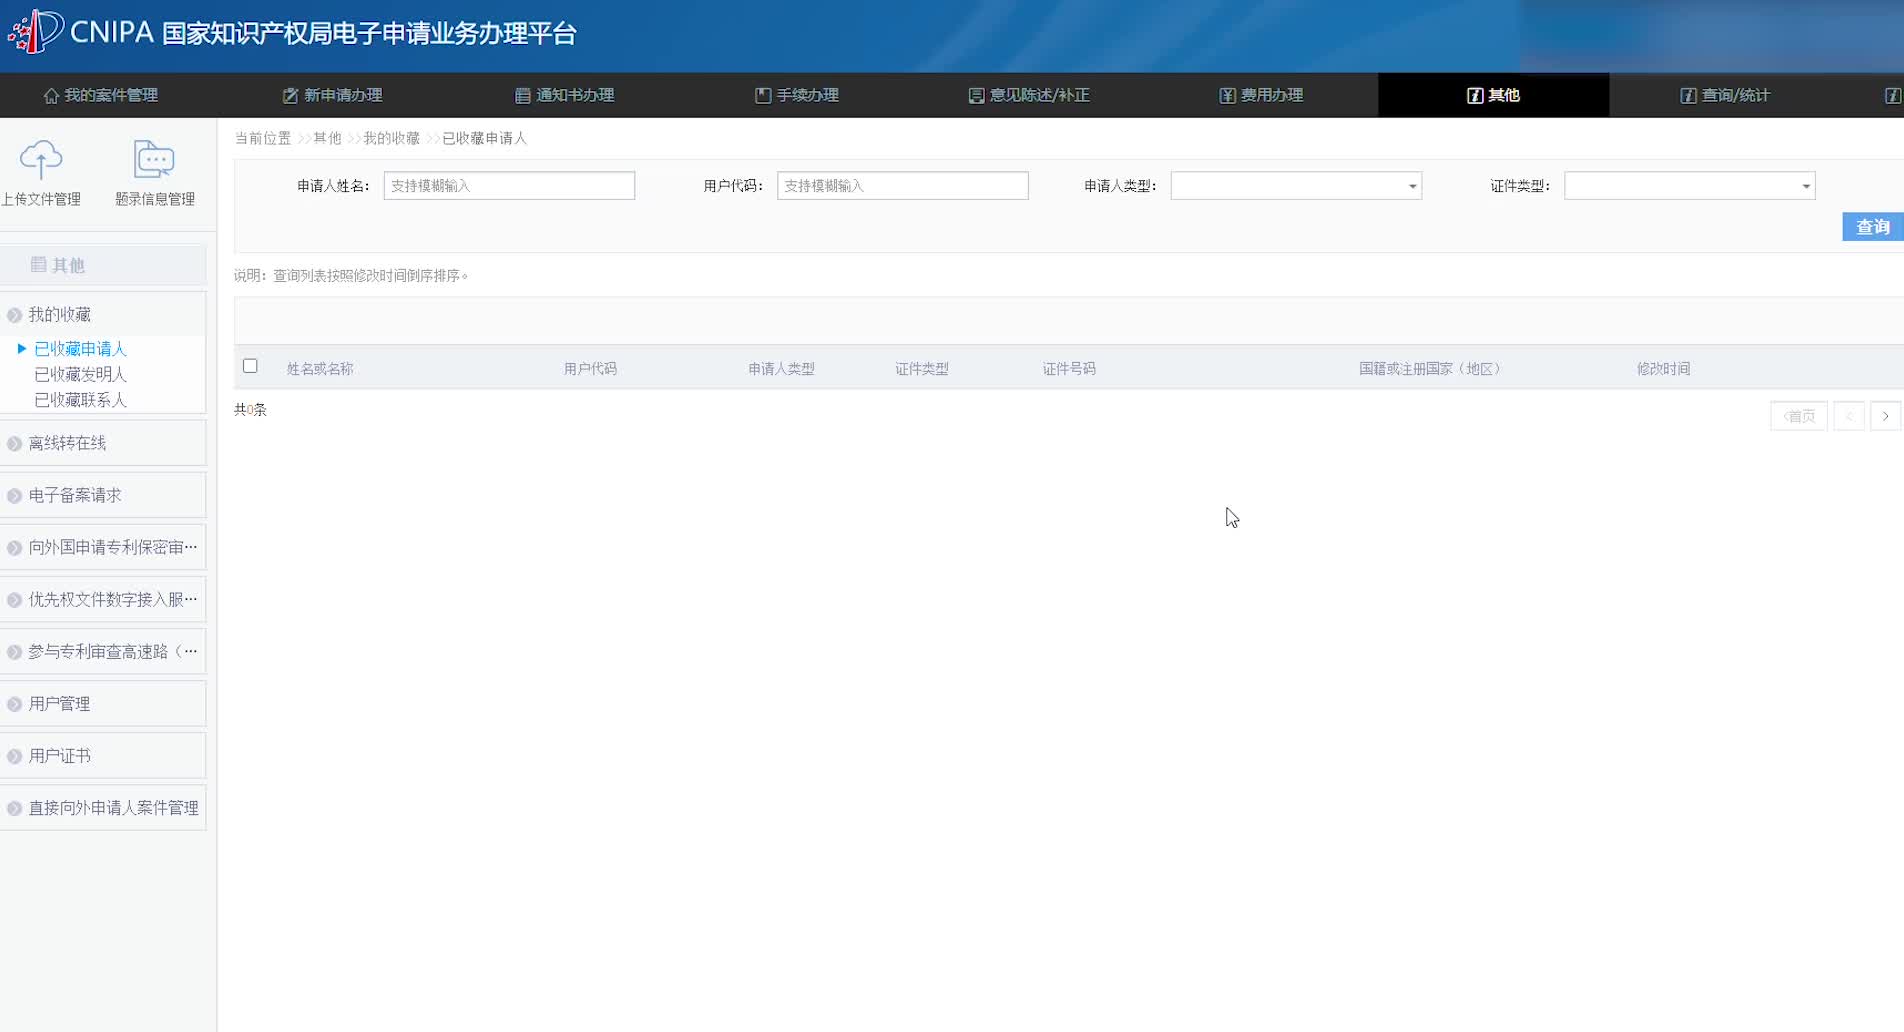This screenshot has height=1032, width=1904.
Task: Open 已收藏发明人 in sidebar
Action: coord(80,375)
